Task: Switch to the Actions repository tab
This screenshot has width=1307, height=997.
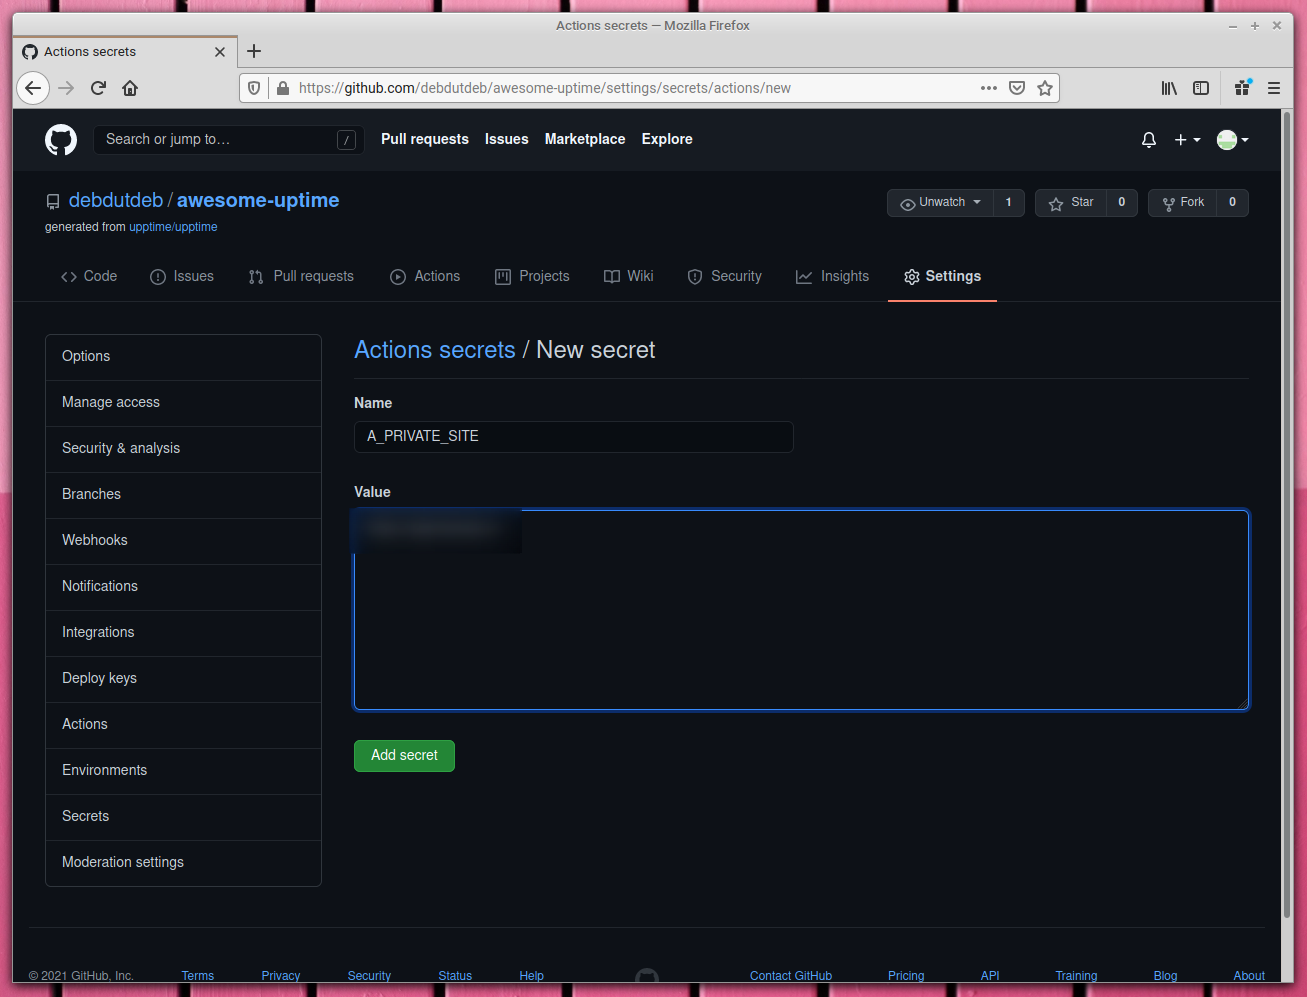Action: tap(425, 277)
